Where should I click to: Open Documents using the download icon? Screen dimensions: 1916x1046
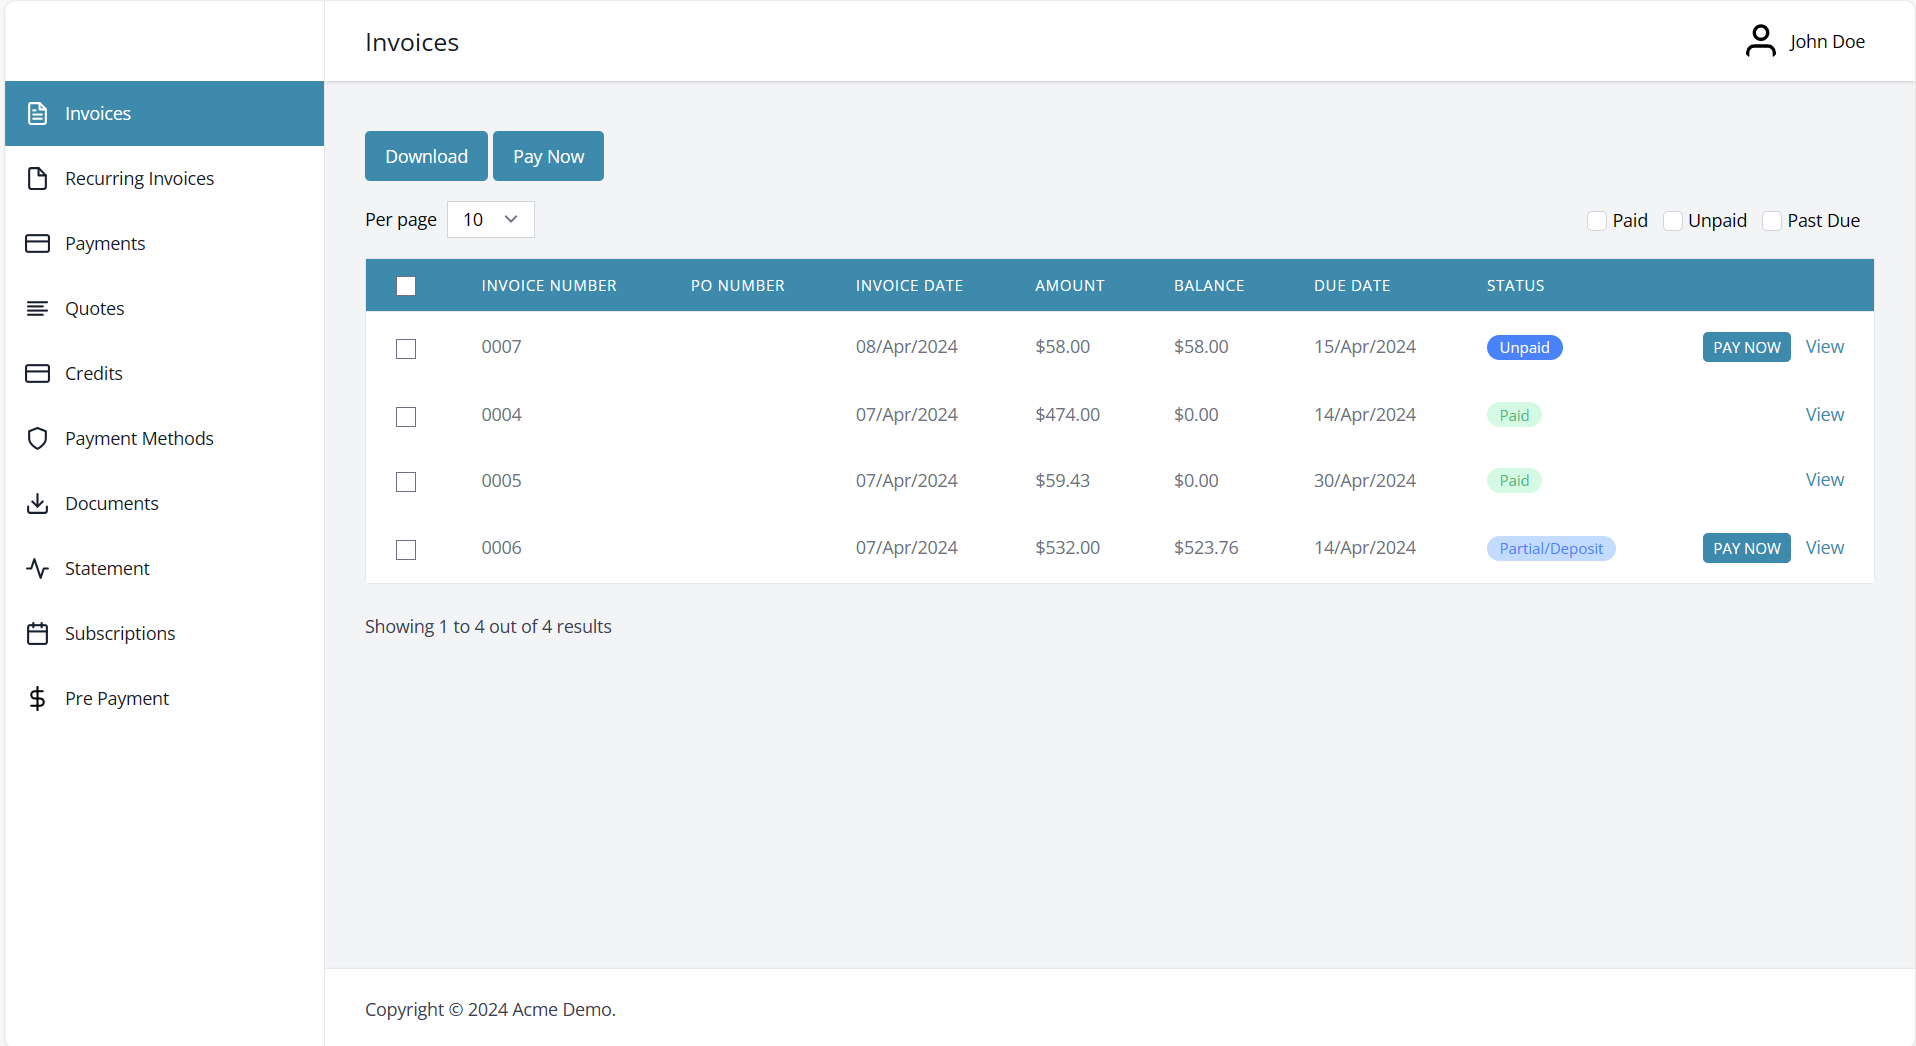[x=37, y=503]
